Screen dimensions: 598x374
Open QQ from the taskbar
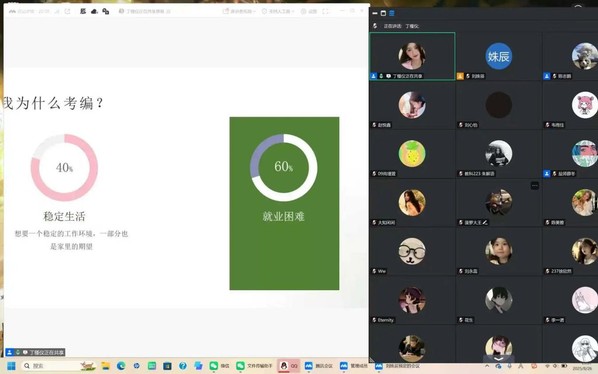[x=289, y=366]
